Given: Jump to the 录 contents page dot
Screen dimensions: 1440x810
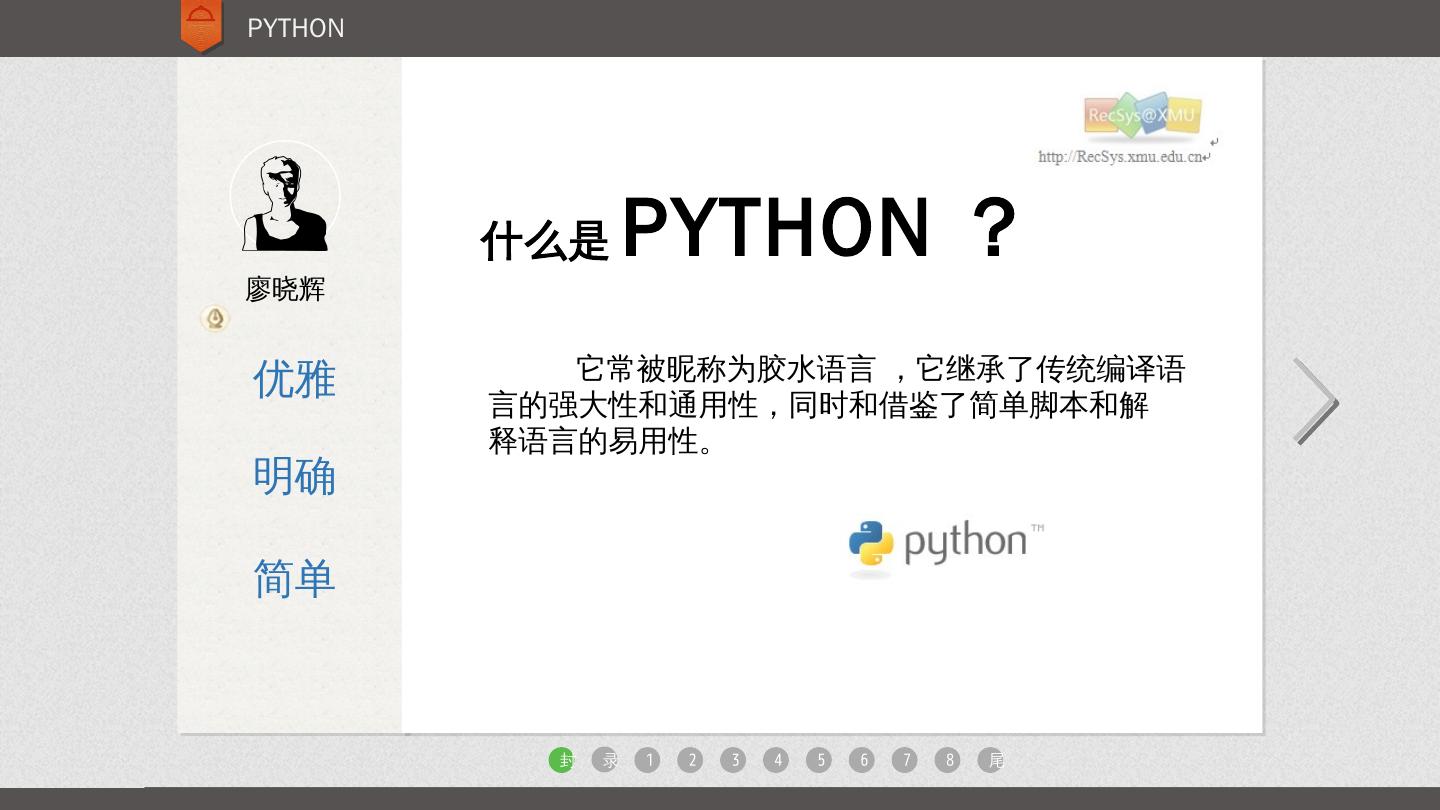Looking at the screenshot, I should (x=605, y=760).
